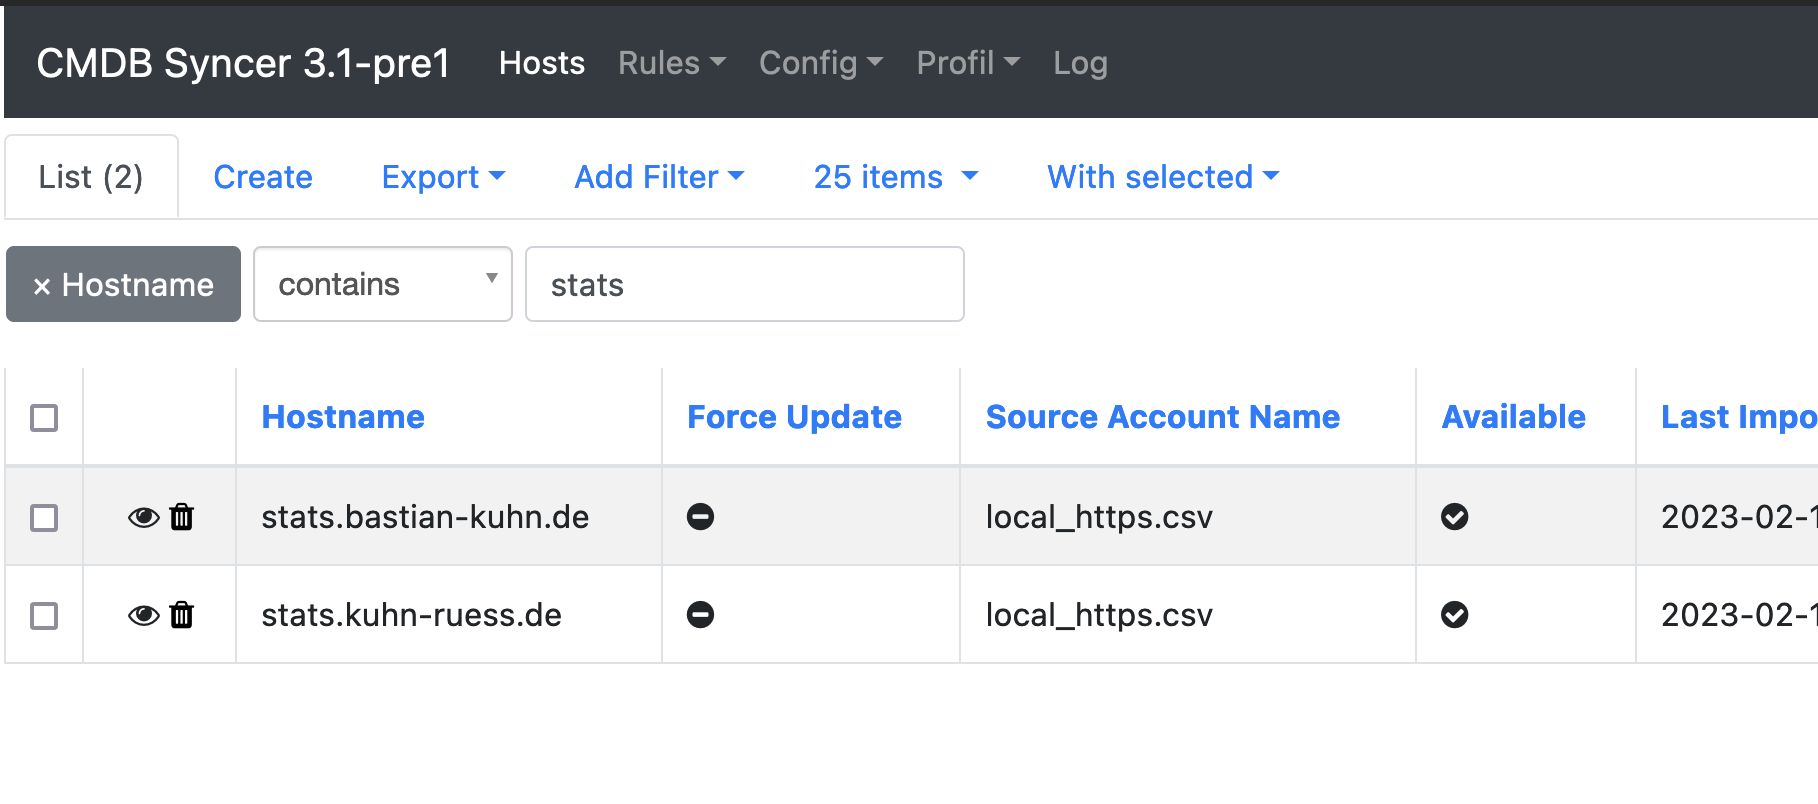The width and height of the screenshot is (1818, 804).
Task: Delete the stats.bastian-kuhn.de host
Action: click(x=182, y=517)
